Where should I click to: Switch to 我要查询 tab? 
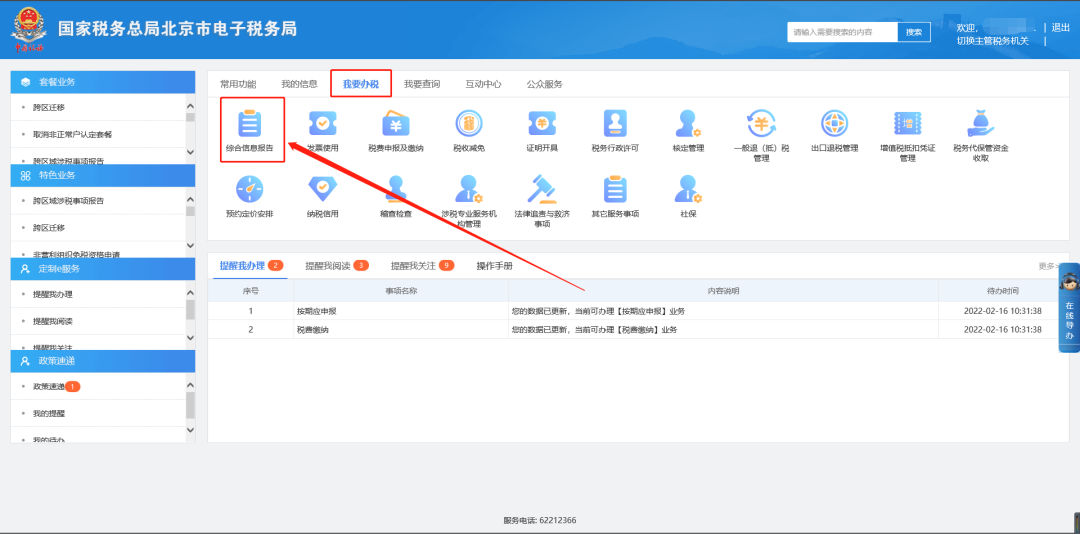tap(421, 84)
